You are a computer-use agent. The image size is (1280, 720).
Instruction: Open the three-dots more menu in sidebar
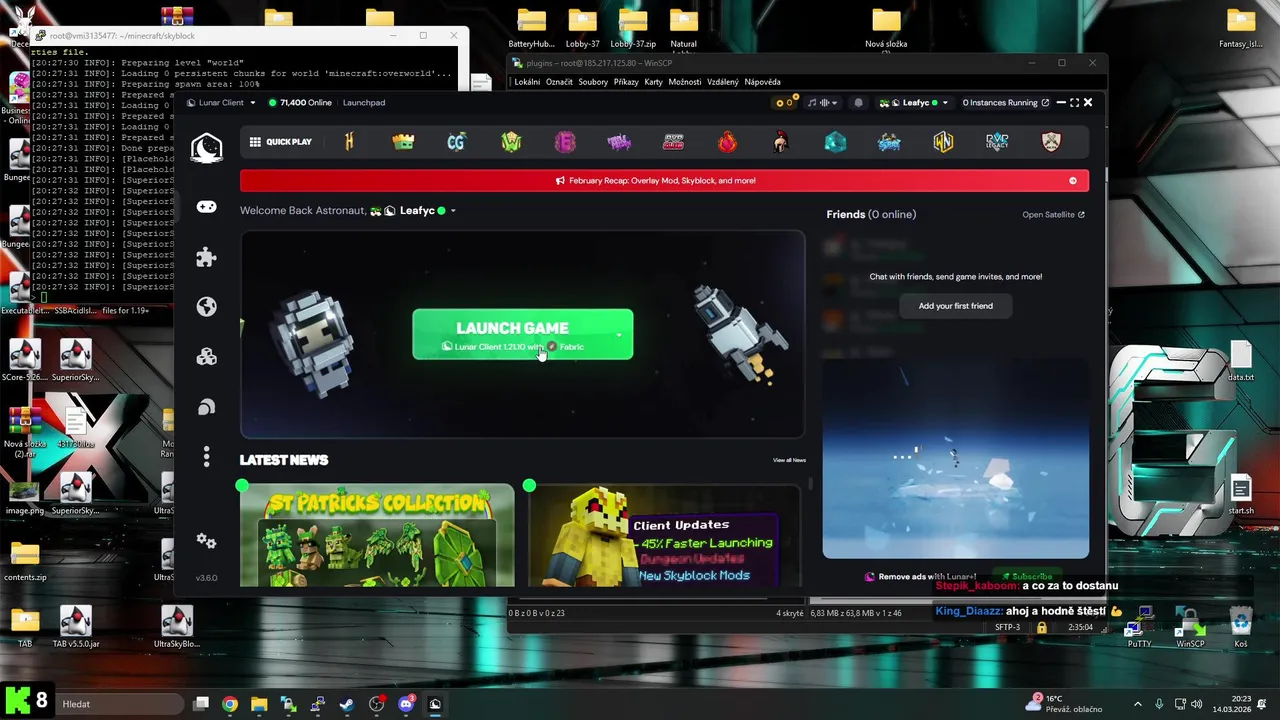click(206, 457)
